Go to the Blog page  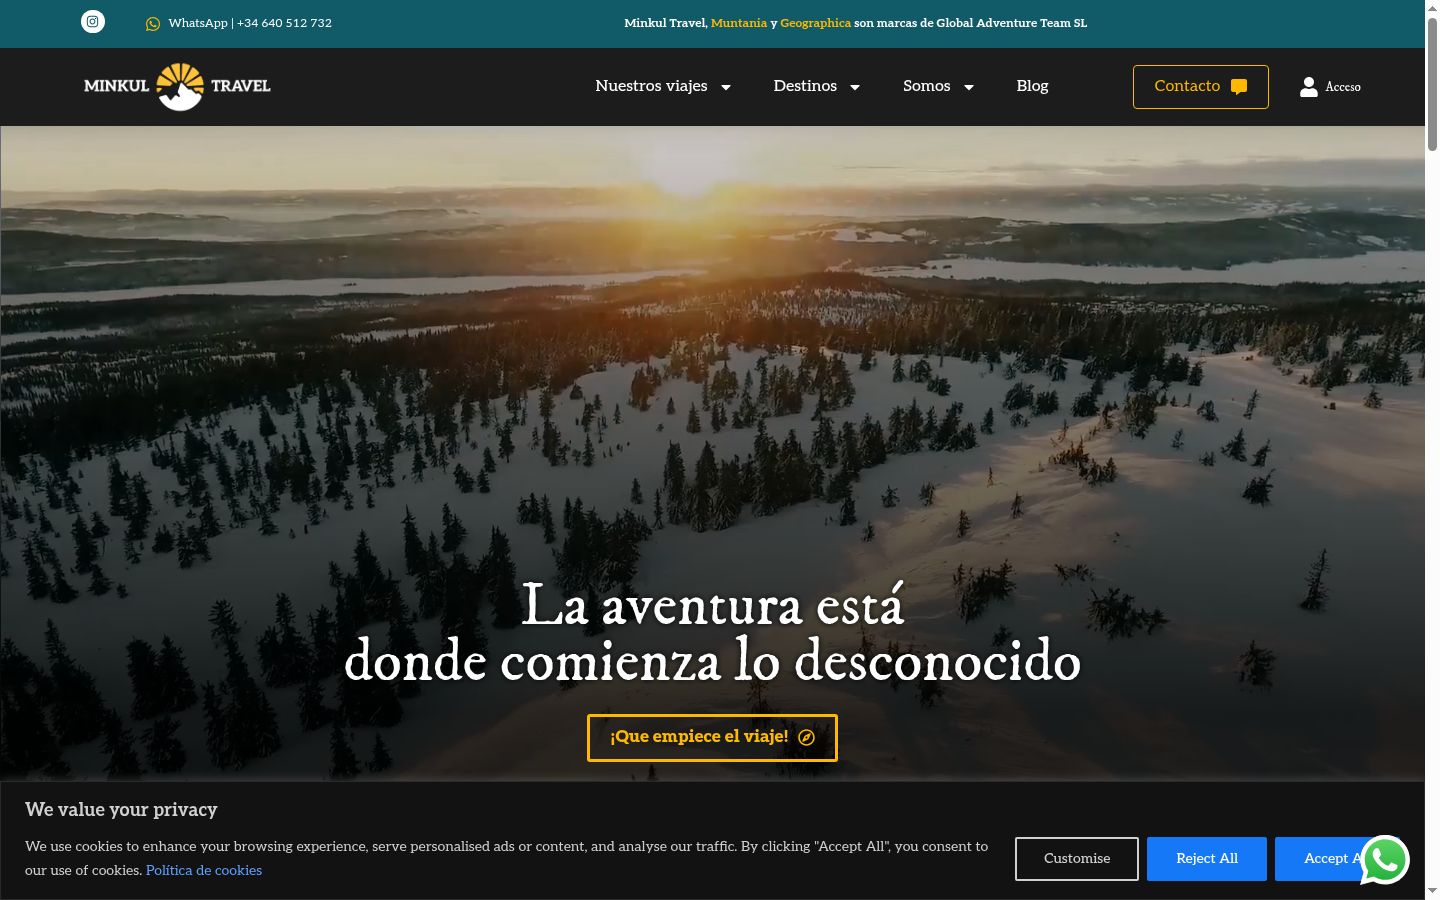[x=1032, y=86]
